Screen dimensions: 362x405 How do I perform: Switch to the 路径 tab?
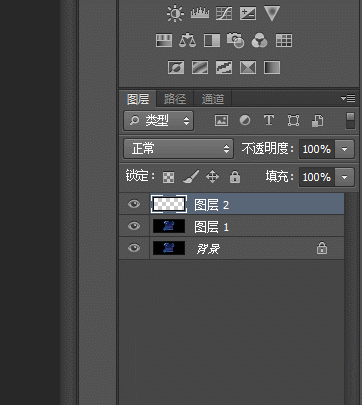point(175,99)
